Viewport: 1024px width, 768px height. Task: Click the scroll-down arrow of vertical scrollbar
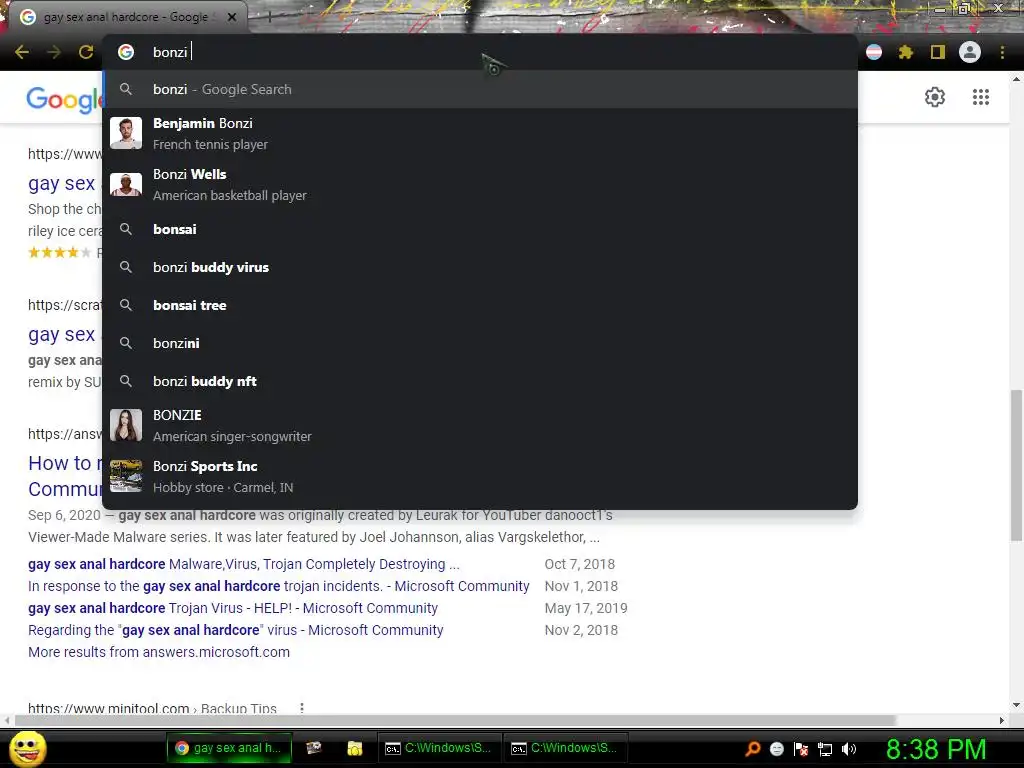tap(1016, 705)
